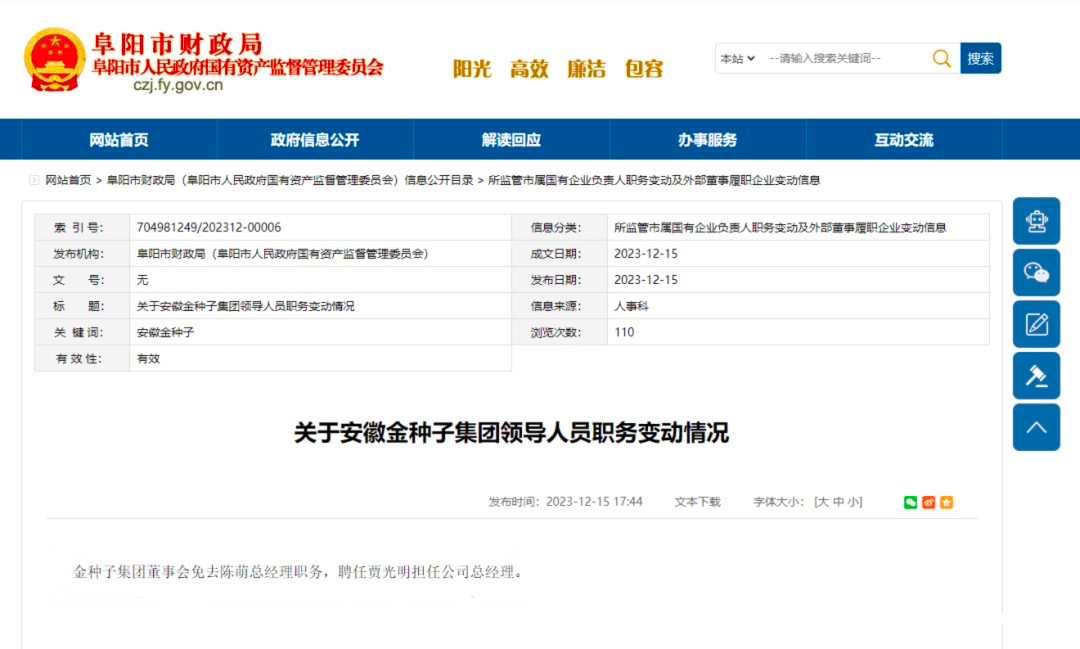Image resolution: width=1080 pixels, height=649 pixels.
Task: Open 互动交流 navigation item
Action: point(903,140)
